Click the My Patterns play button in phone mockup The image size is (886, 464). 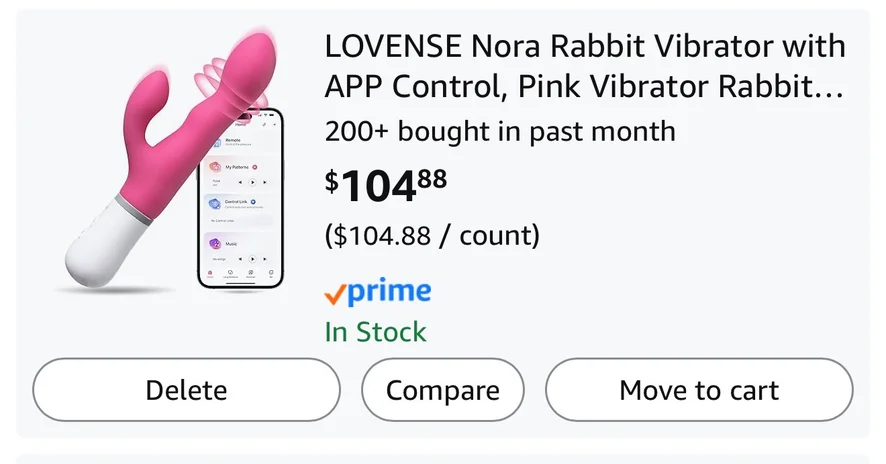[253, 182]
